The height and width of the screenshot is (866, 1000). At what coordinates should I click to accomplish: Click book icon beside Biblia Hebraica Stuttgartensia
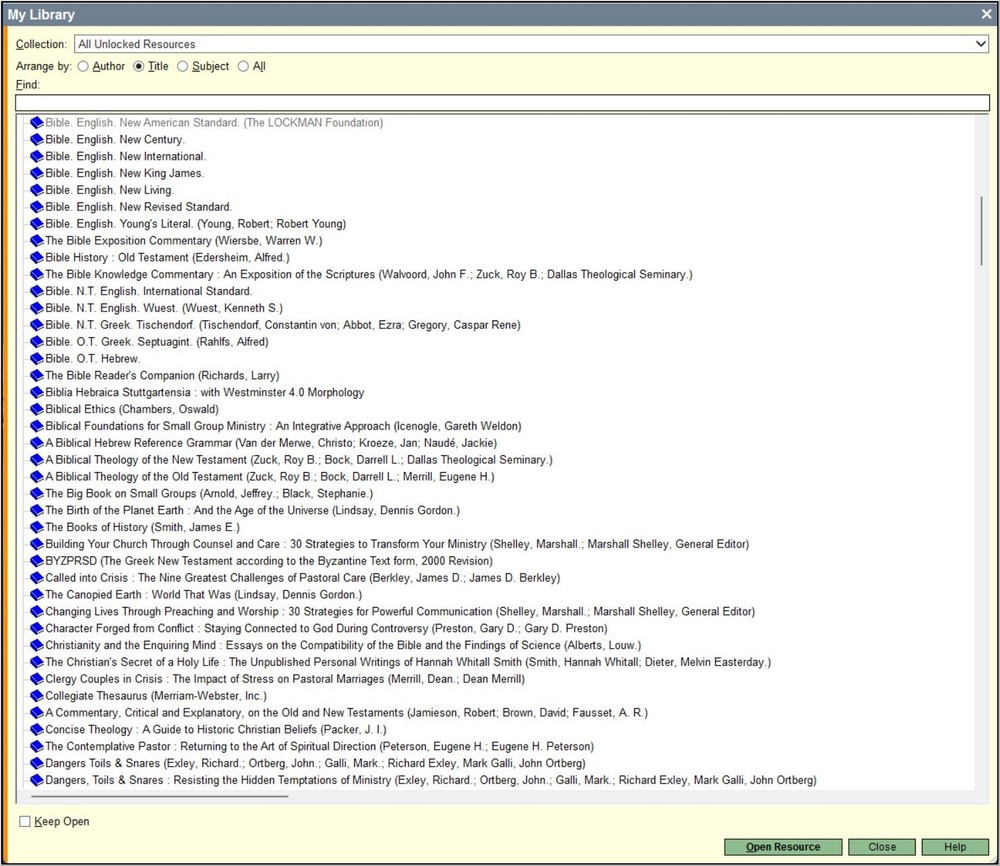[x=37, y=392]
